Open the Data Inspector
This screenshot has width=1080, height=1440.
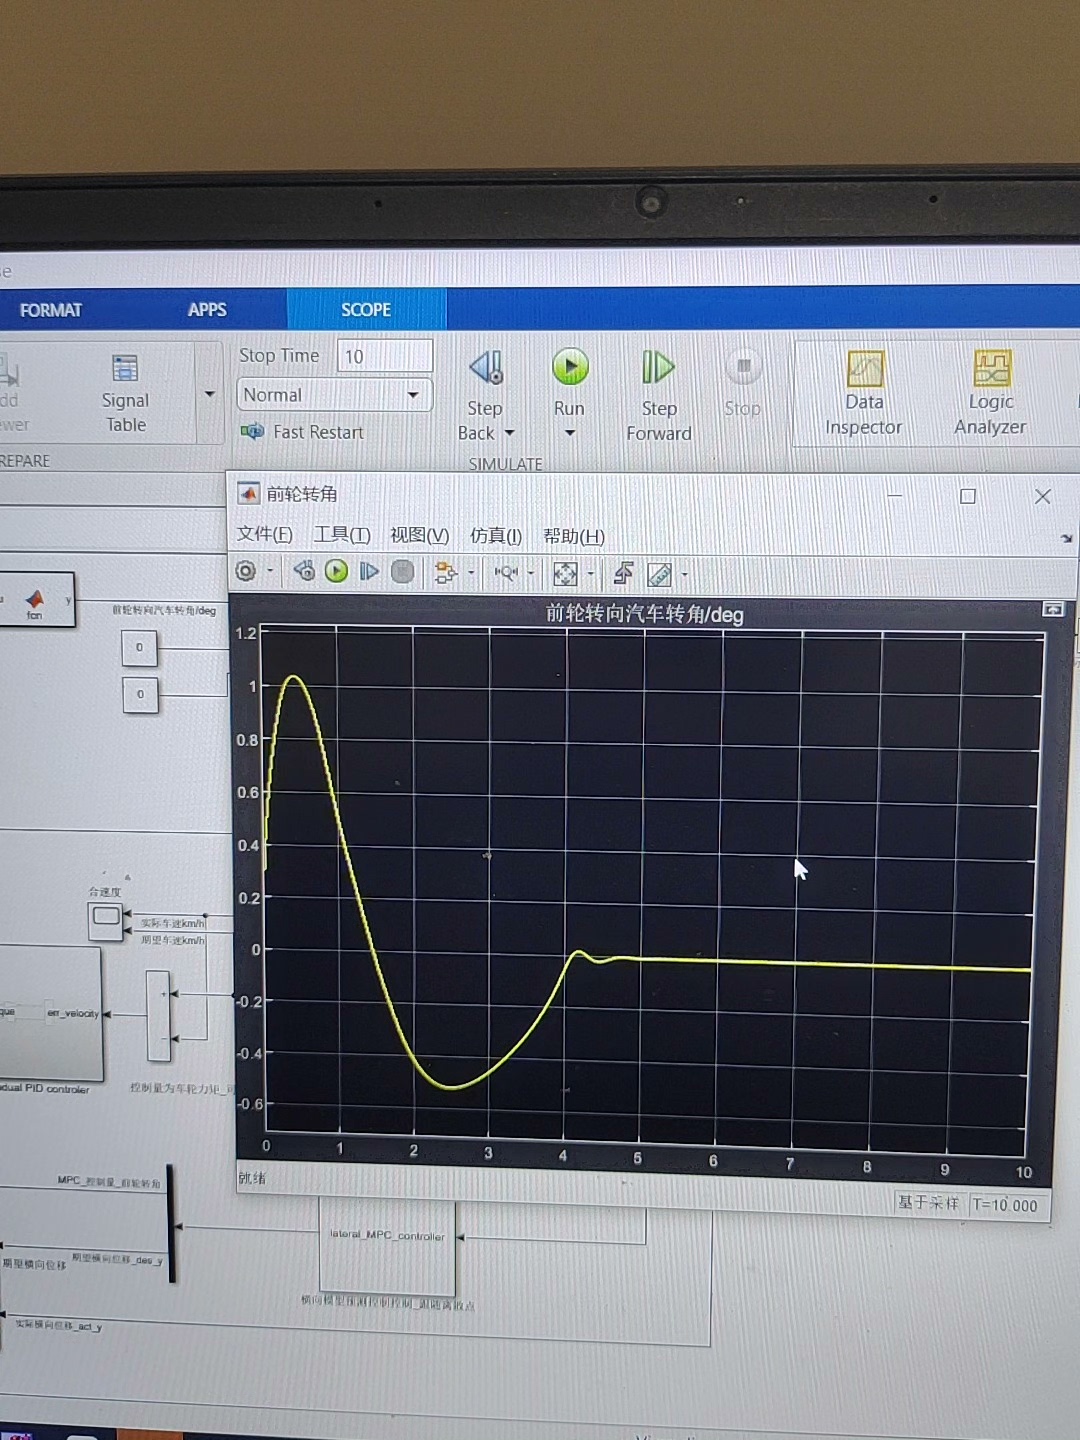tap(864, 393)
